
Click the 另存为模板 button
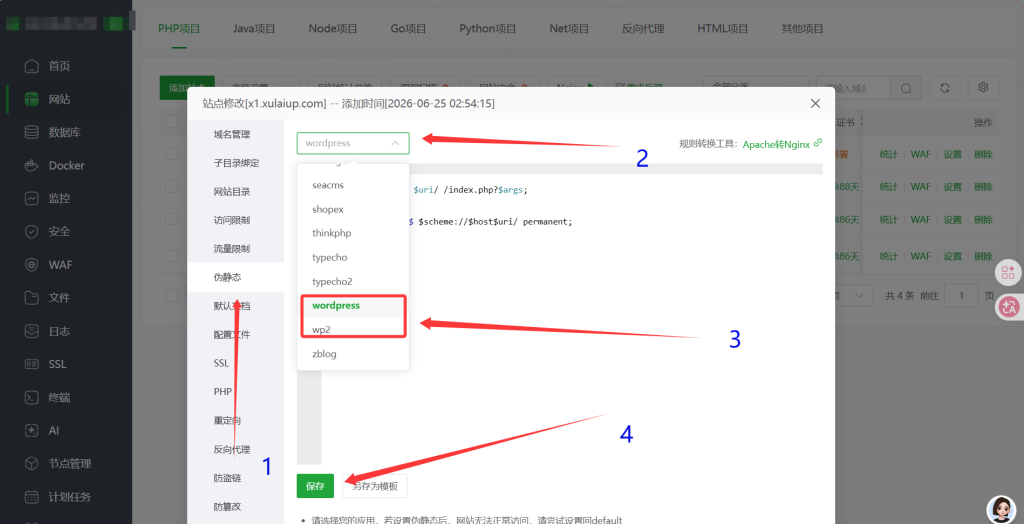coord(375,486)
